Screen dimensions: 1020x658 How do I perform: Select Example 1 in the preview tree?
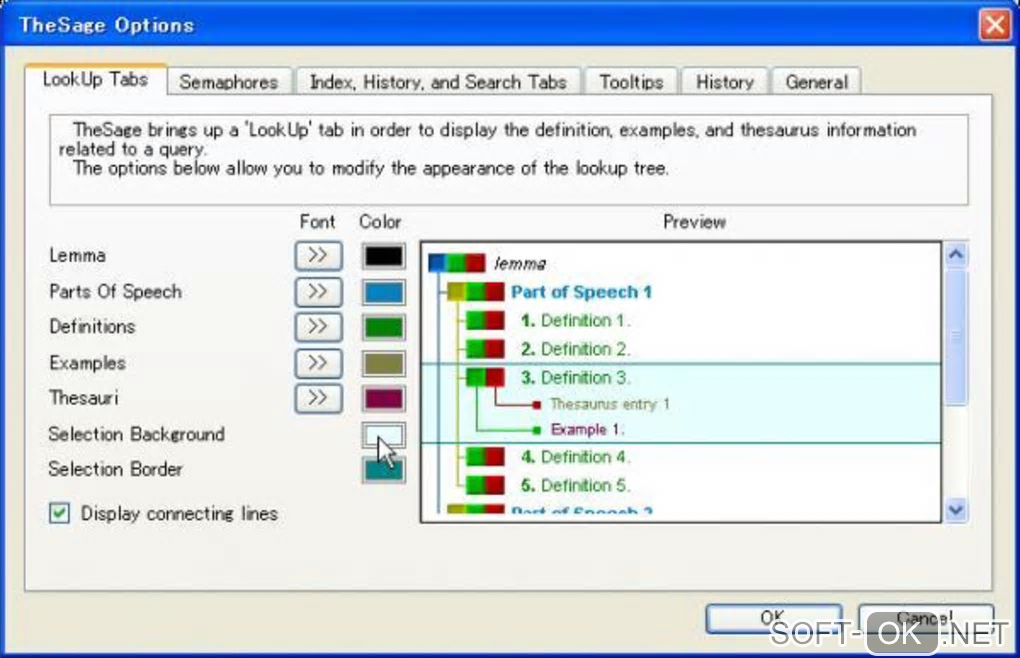pos(587,429)
